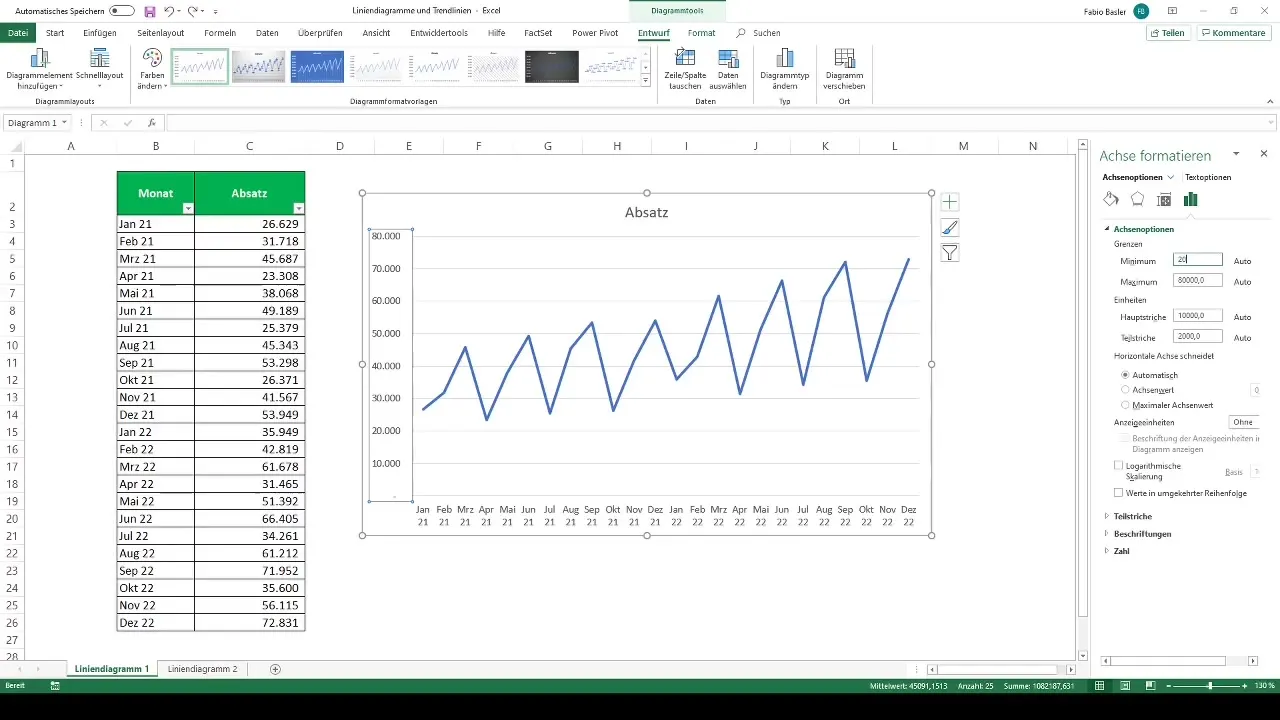This screenshot has width=1280, height=720.
Task: Reset Hauptstriche via Auto button
Action: [x=1242, y=317]
